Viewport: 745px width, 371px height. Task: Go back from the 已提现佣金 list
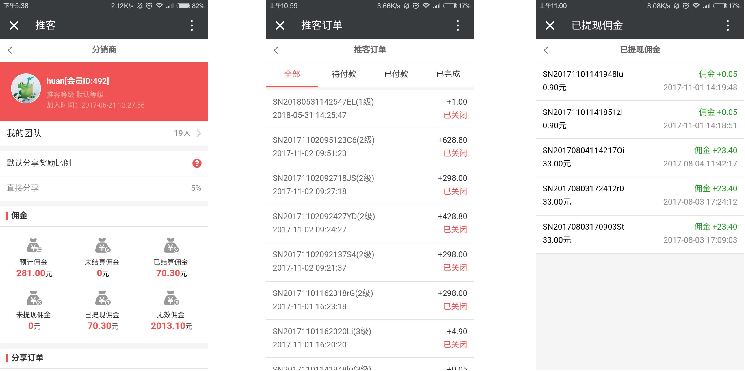pyautogui.click(x=546, y=50)
